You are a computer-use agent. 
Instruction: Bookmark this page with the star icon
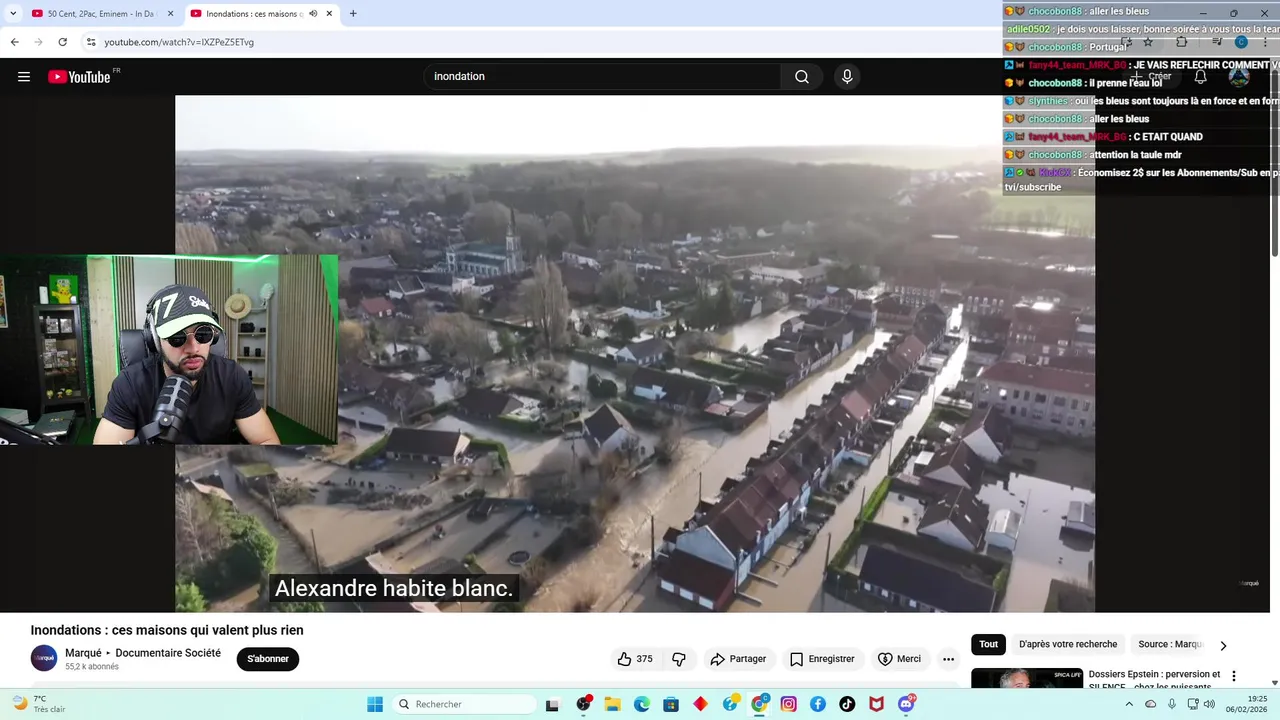click(1148, 42)
